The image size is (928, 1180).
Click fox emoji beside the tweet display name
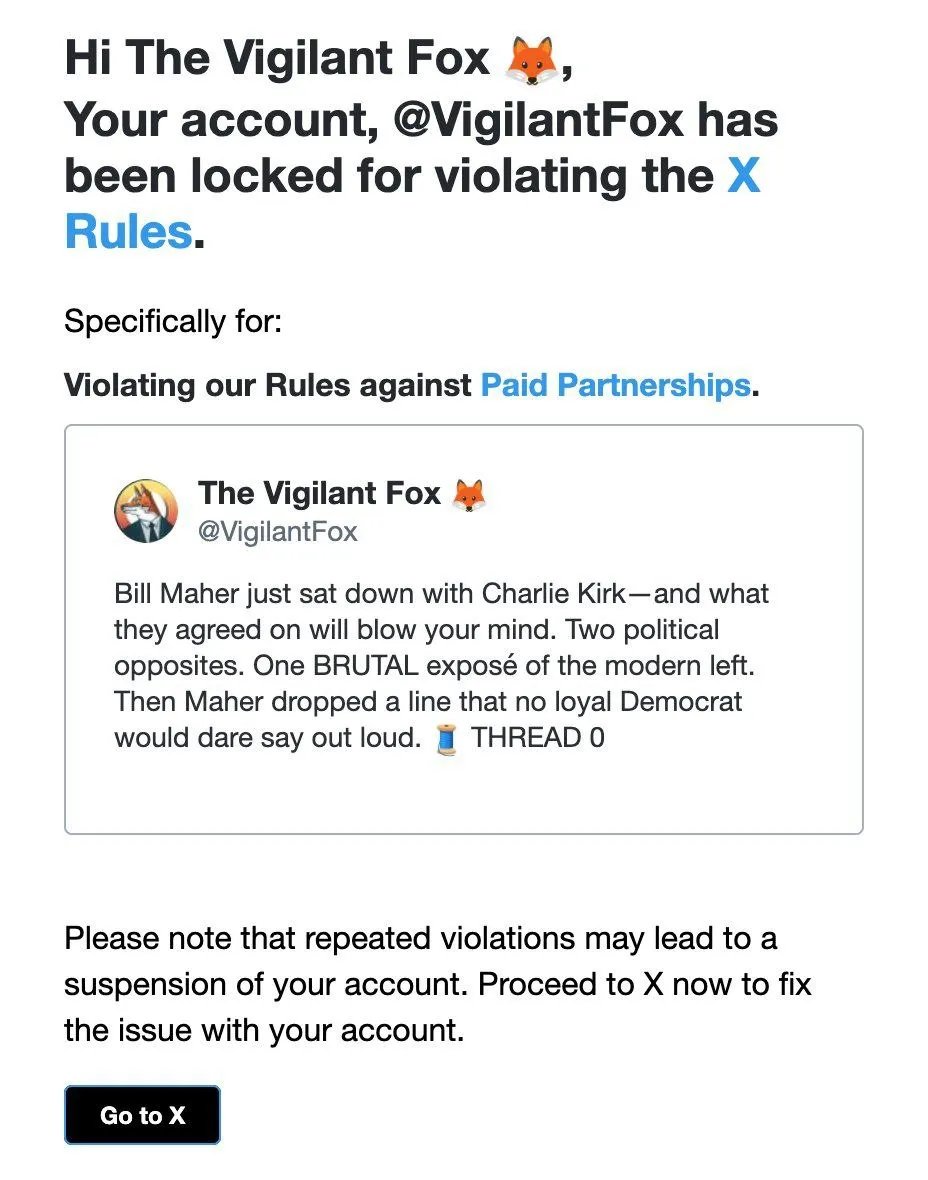[x=468, y=493]
